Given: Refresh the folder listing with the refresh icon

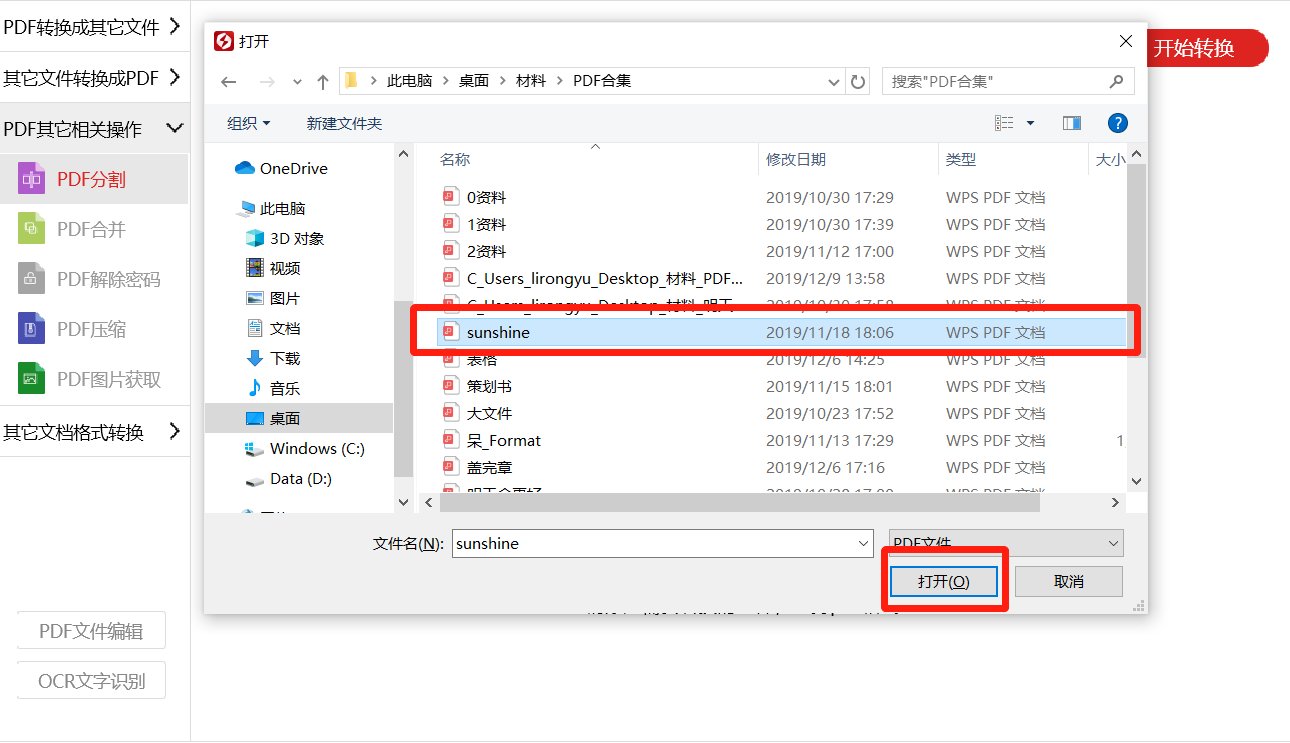Looking at the screenshot, I should coord(858,81).
